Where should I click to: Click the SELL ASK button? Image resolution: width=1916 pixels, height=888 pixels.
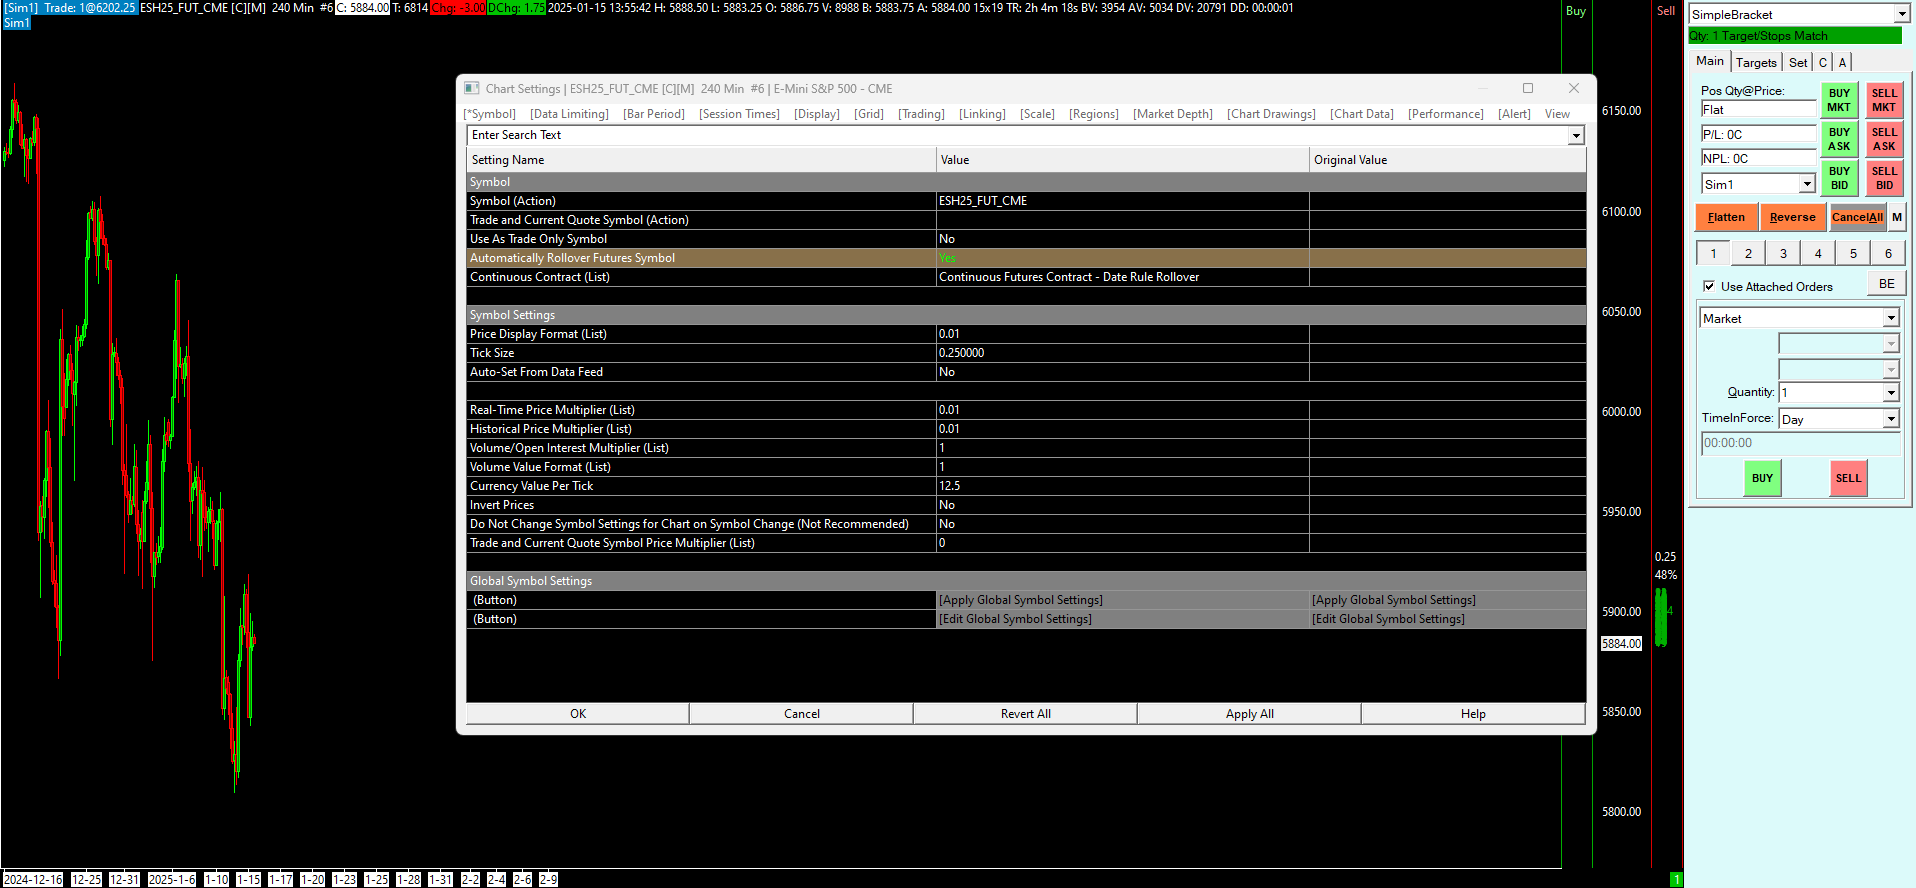1884,139
